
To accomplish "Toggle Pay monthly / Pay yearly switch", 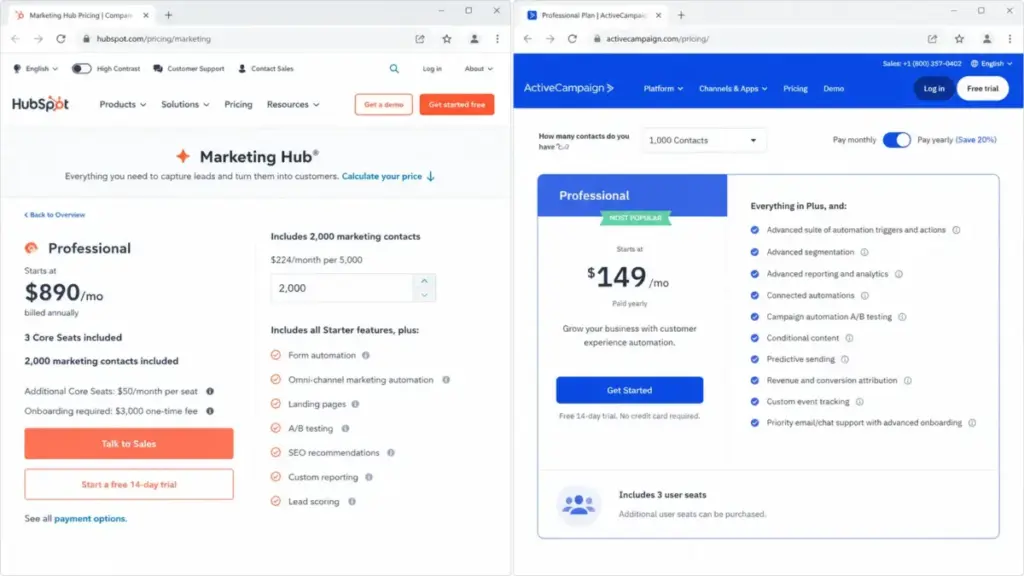I will tap(896, 140).
